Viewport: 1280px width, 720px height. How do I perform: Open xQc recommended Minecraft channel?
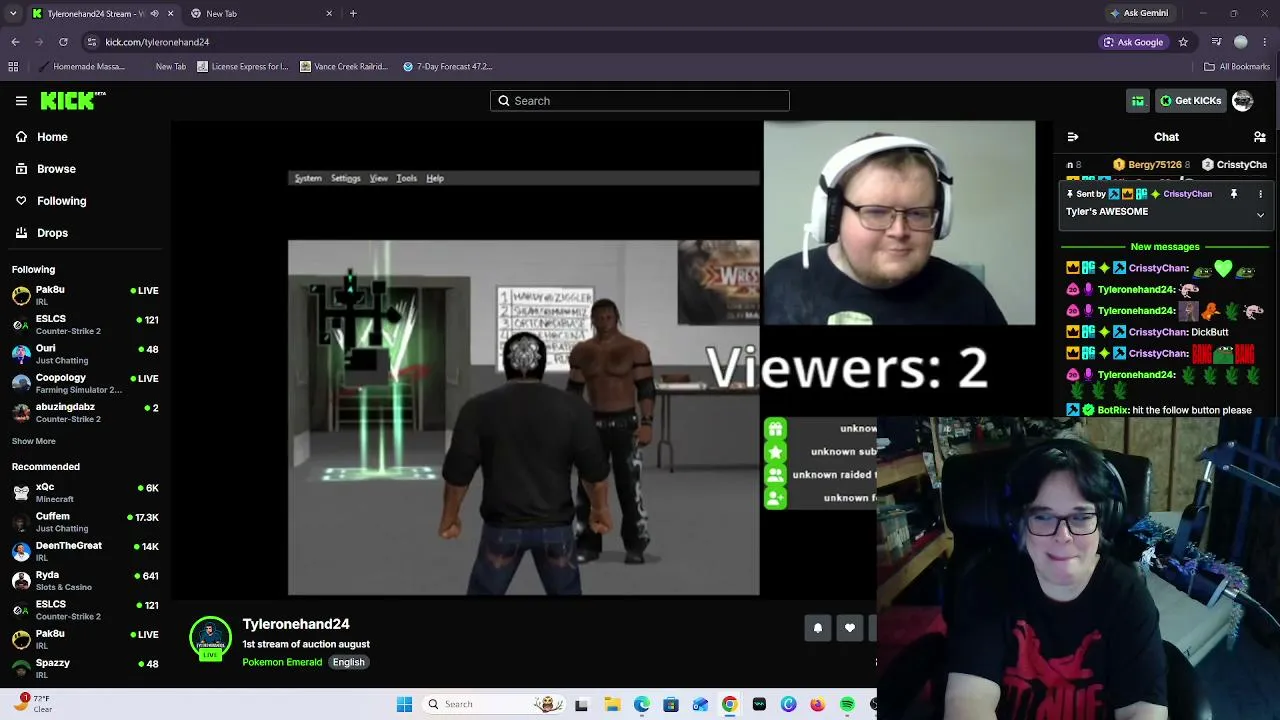(x=84, y=493)
